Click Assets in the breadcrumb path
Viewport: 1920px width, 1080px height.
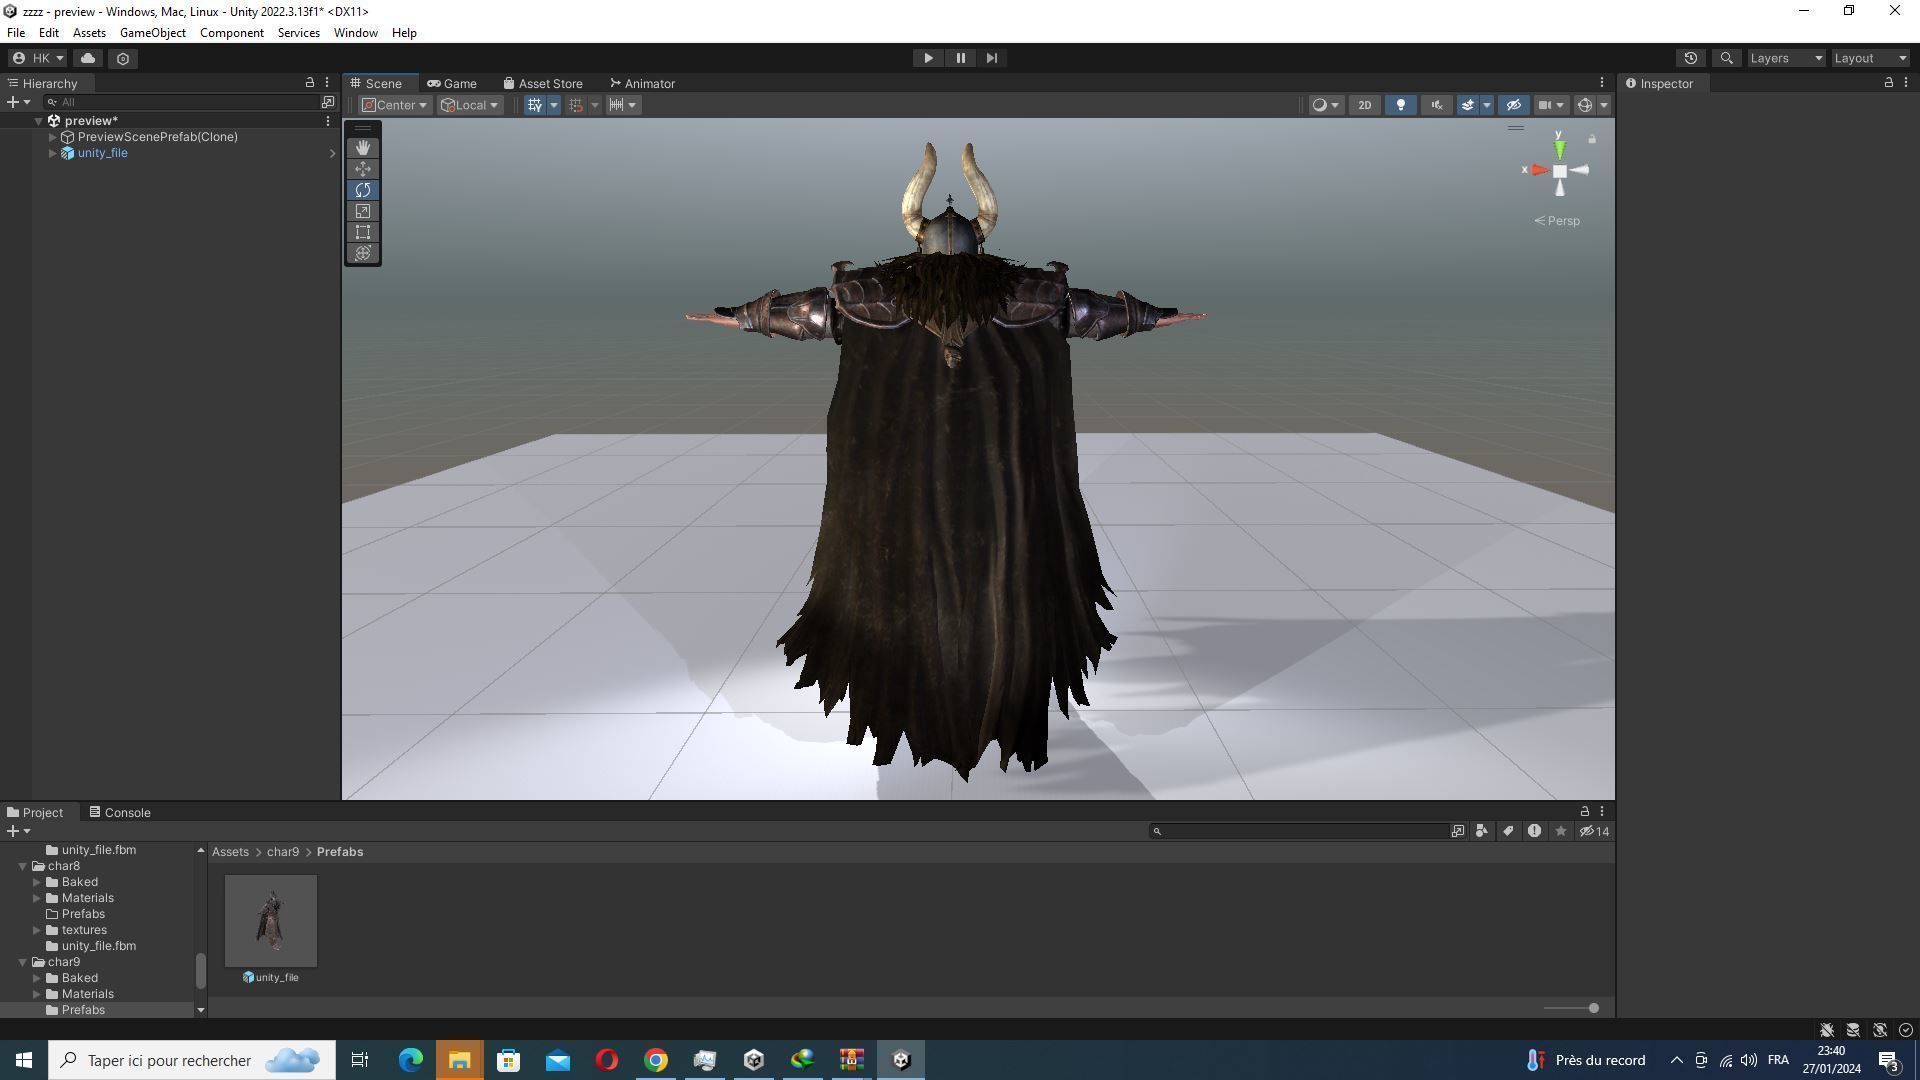point(230,852)
